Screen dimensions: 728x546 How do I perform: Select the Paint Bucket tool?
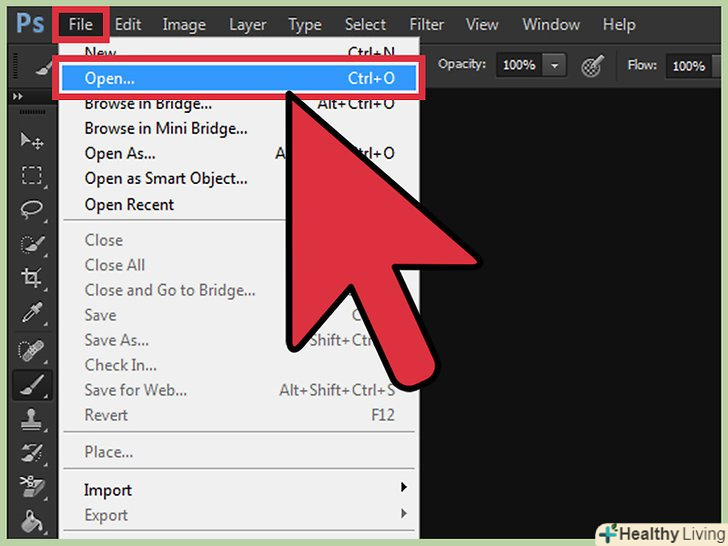point(32,521)
